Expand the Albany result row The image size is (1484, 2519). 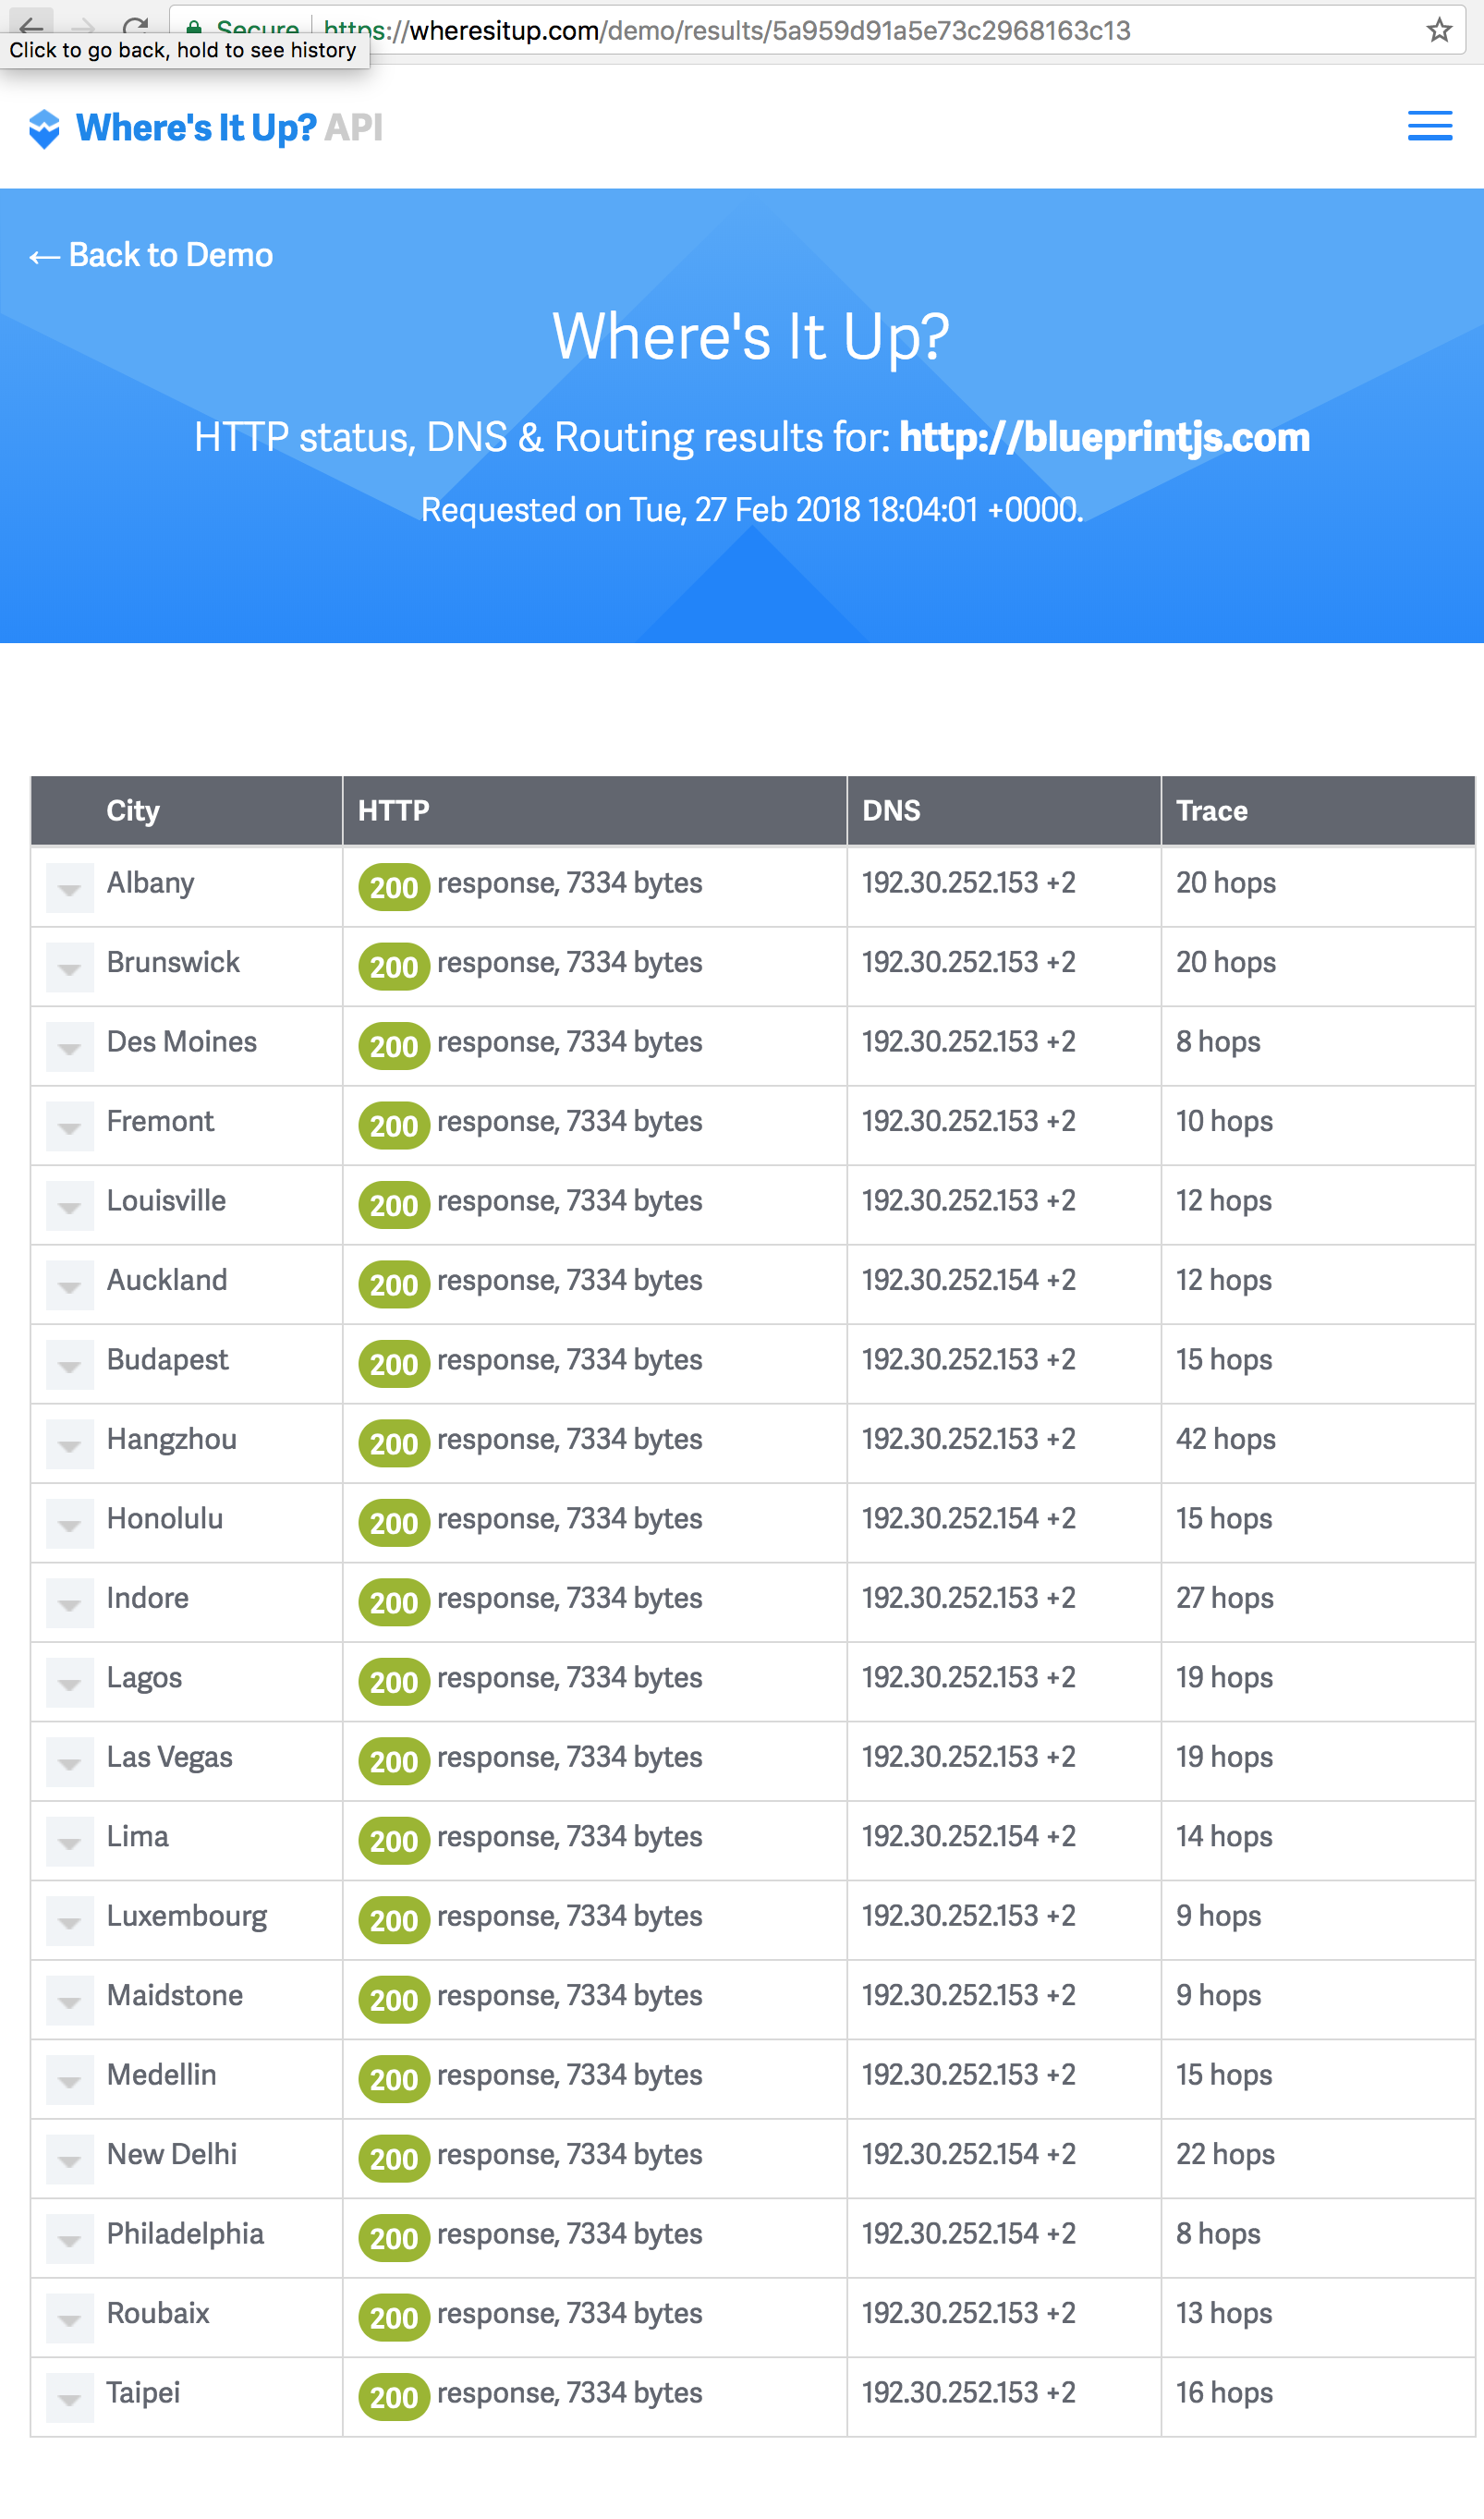(68, 887)
